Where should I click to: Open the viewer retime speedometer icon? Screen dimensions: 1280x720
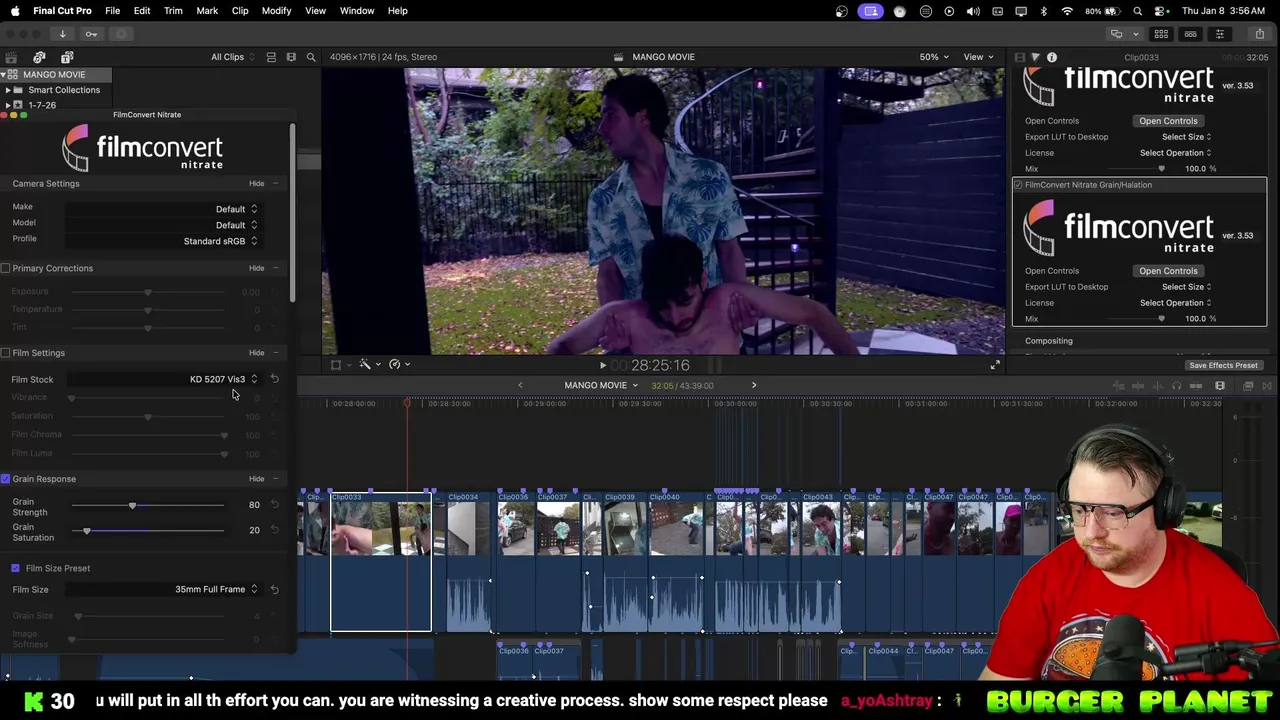pyautogui.click(x=395, y=365)
